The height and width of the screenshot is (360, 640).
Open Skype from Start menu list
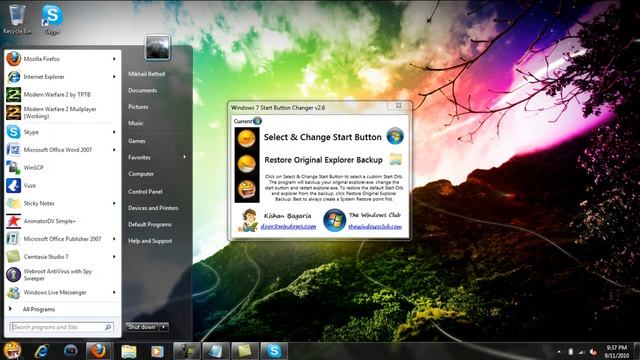click(x=62, y=132)
